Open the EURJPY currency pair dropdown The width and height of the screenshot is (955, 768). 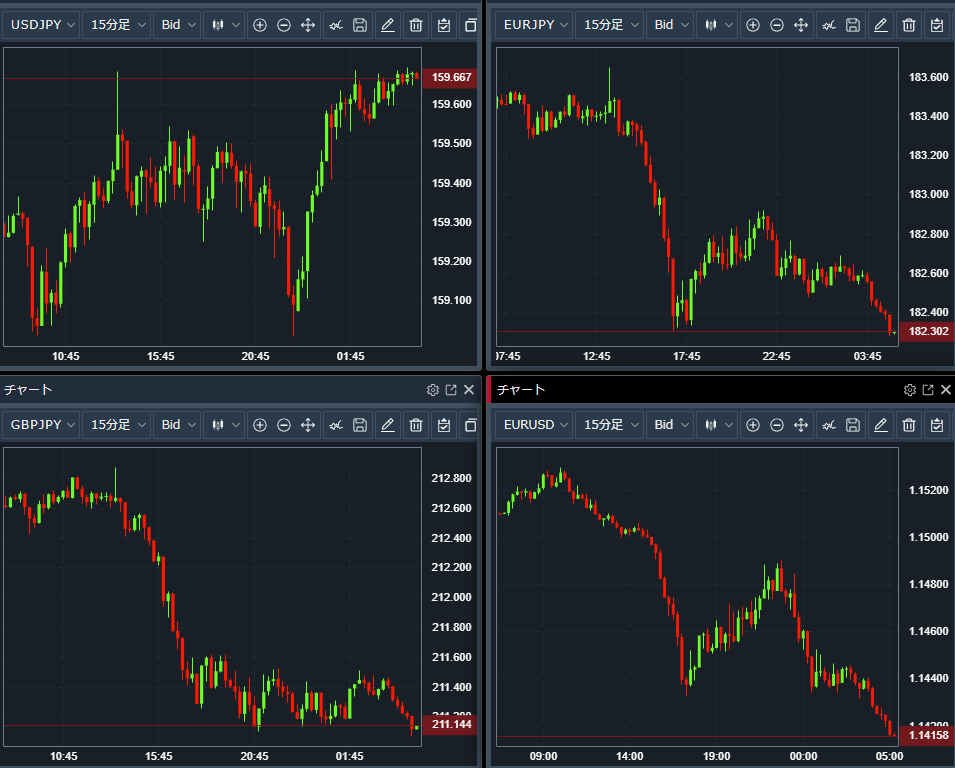tap(535, 25)
